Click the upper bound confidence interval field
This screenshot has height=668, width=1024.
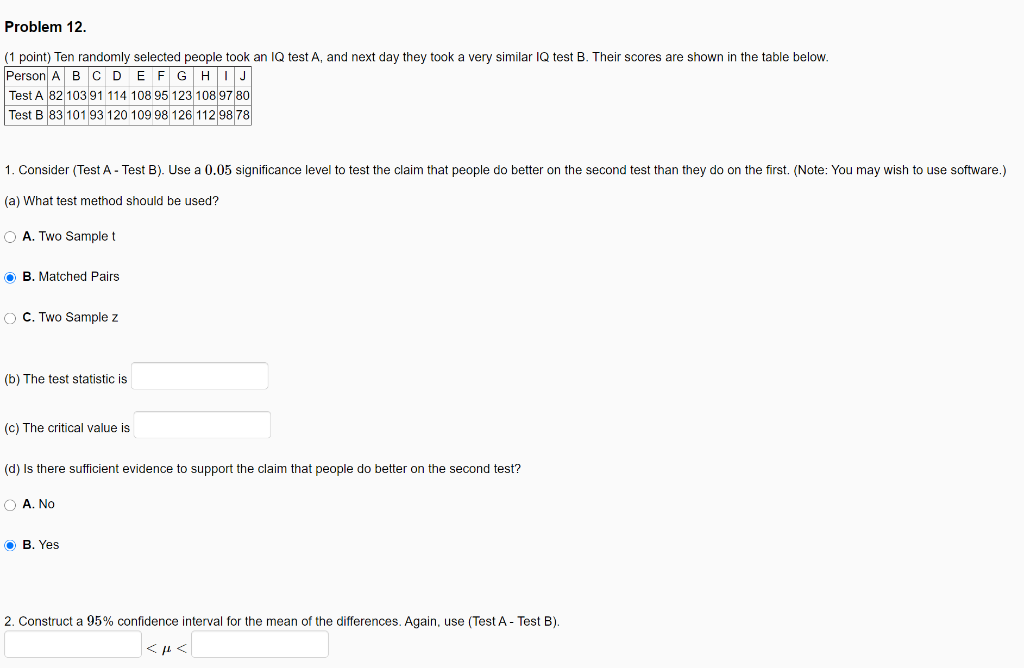[x=259, y=643]
